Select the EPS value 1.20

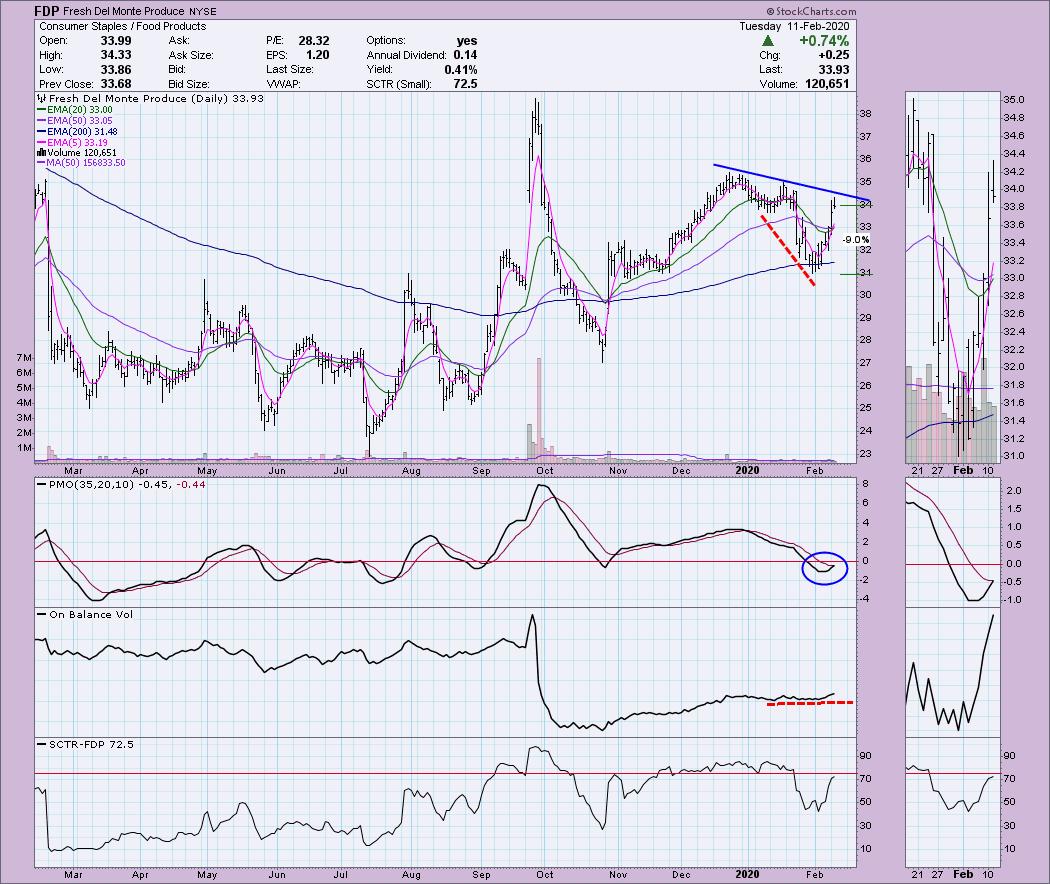coord(317,55)
